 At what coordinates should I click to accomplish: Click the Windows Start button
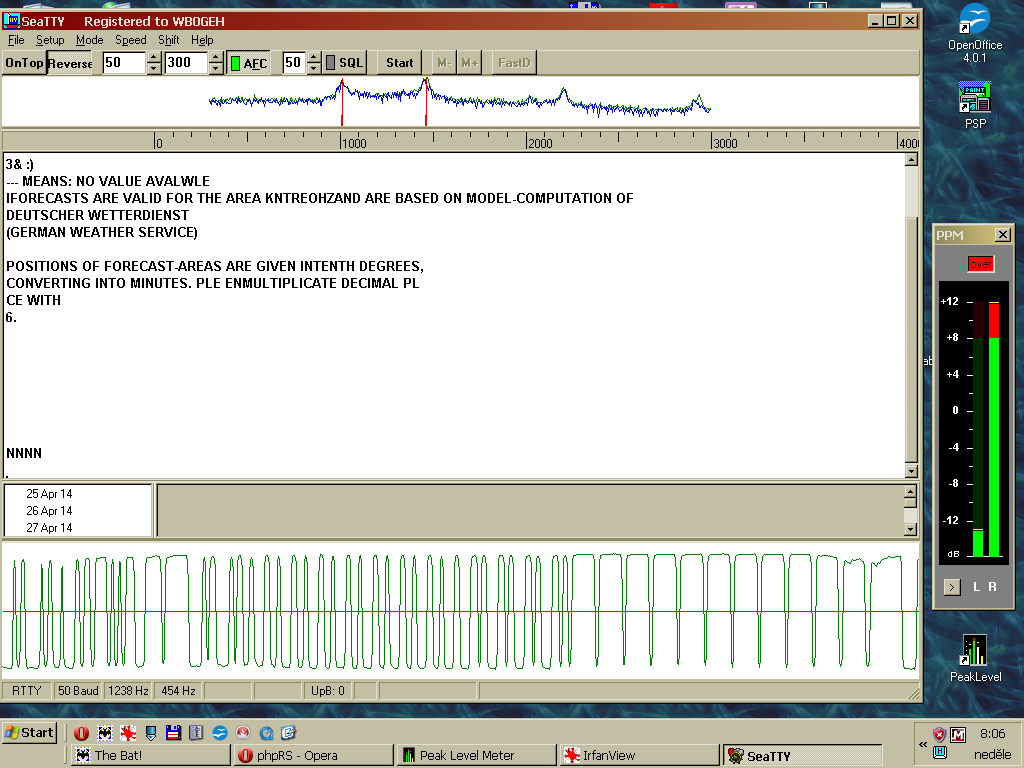(29, 732)
